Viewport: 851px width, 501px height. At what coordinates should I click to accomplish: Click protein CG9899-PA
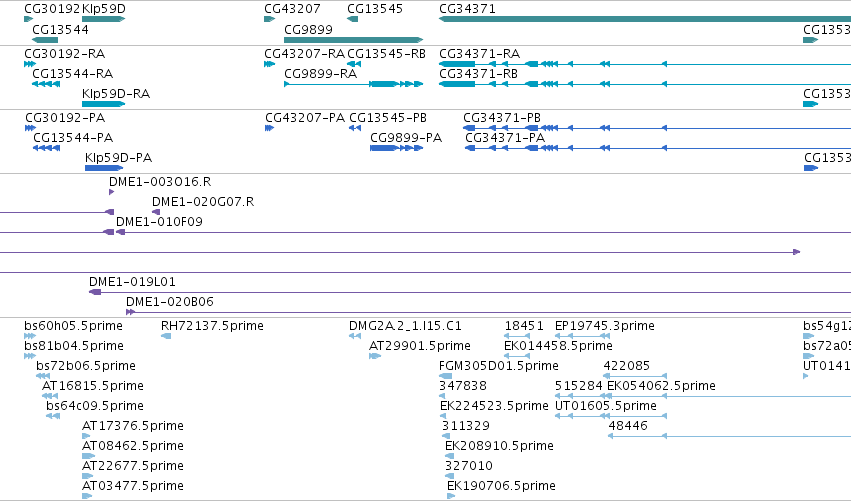(x=397, y=148)
